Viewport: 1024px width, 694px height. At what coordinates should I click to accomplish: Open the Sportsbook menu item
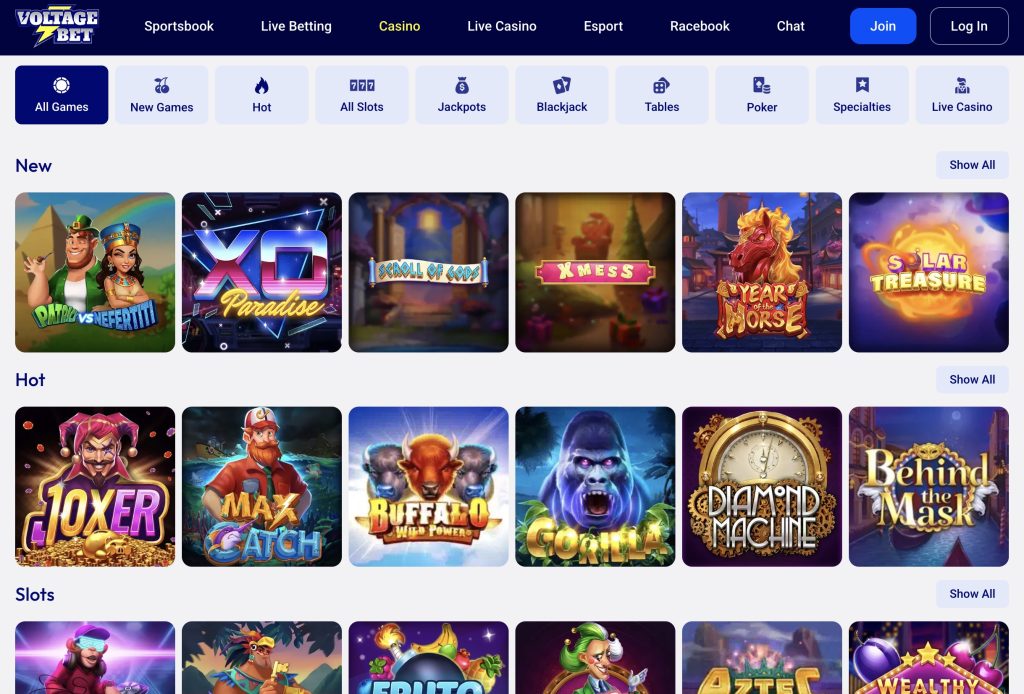click(179, 26)
